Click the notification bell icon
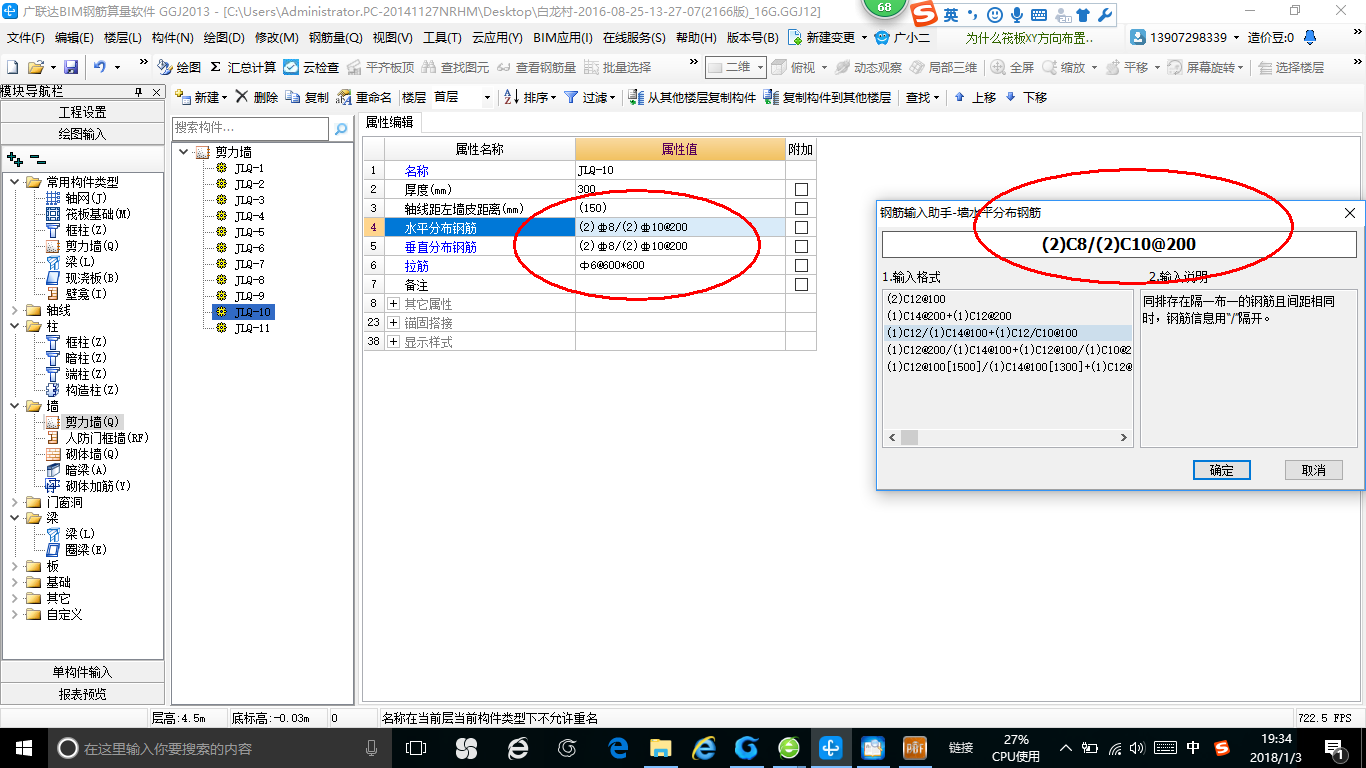The width and height of the screenshot is (1366, 768). click(x=1311, y=37)
